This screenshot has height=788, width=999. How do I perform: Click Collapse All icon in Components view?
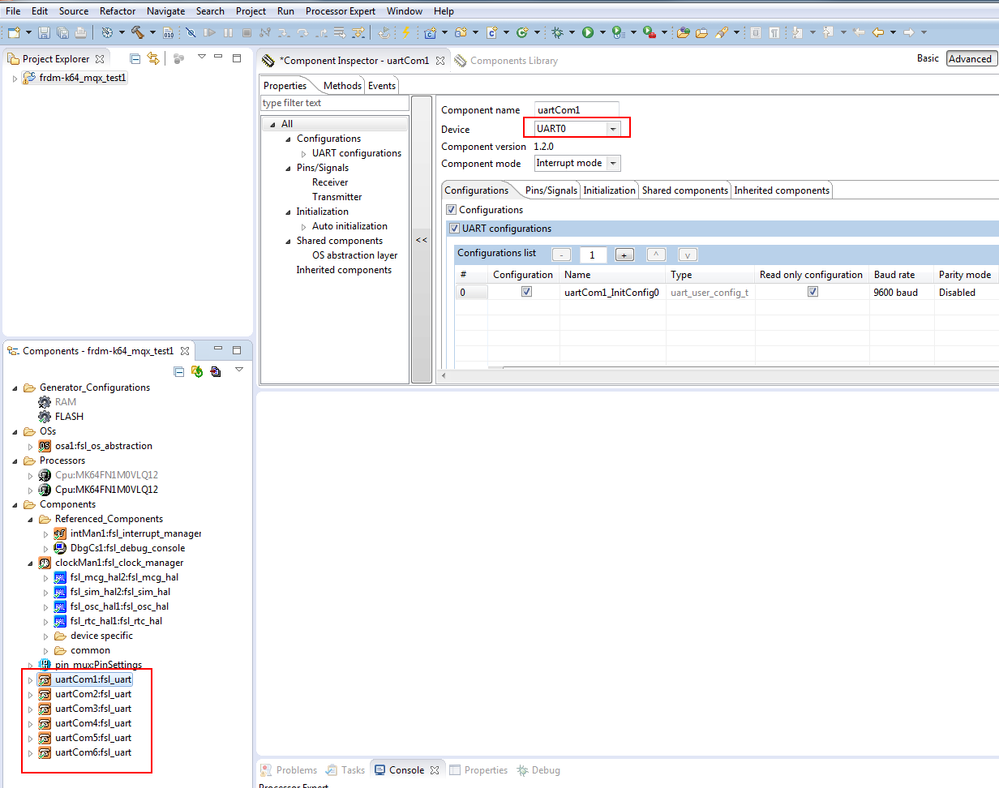[179, 371]
